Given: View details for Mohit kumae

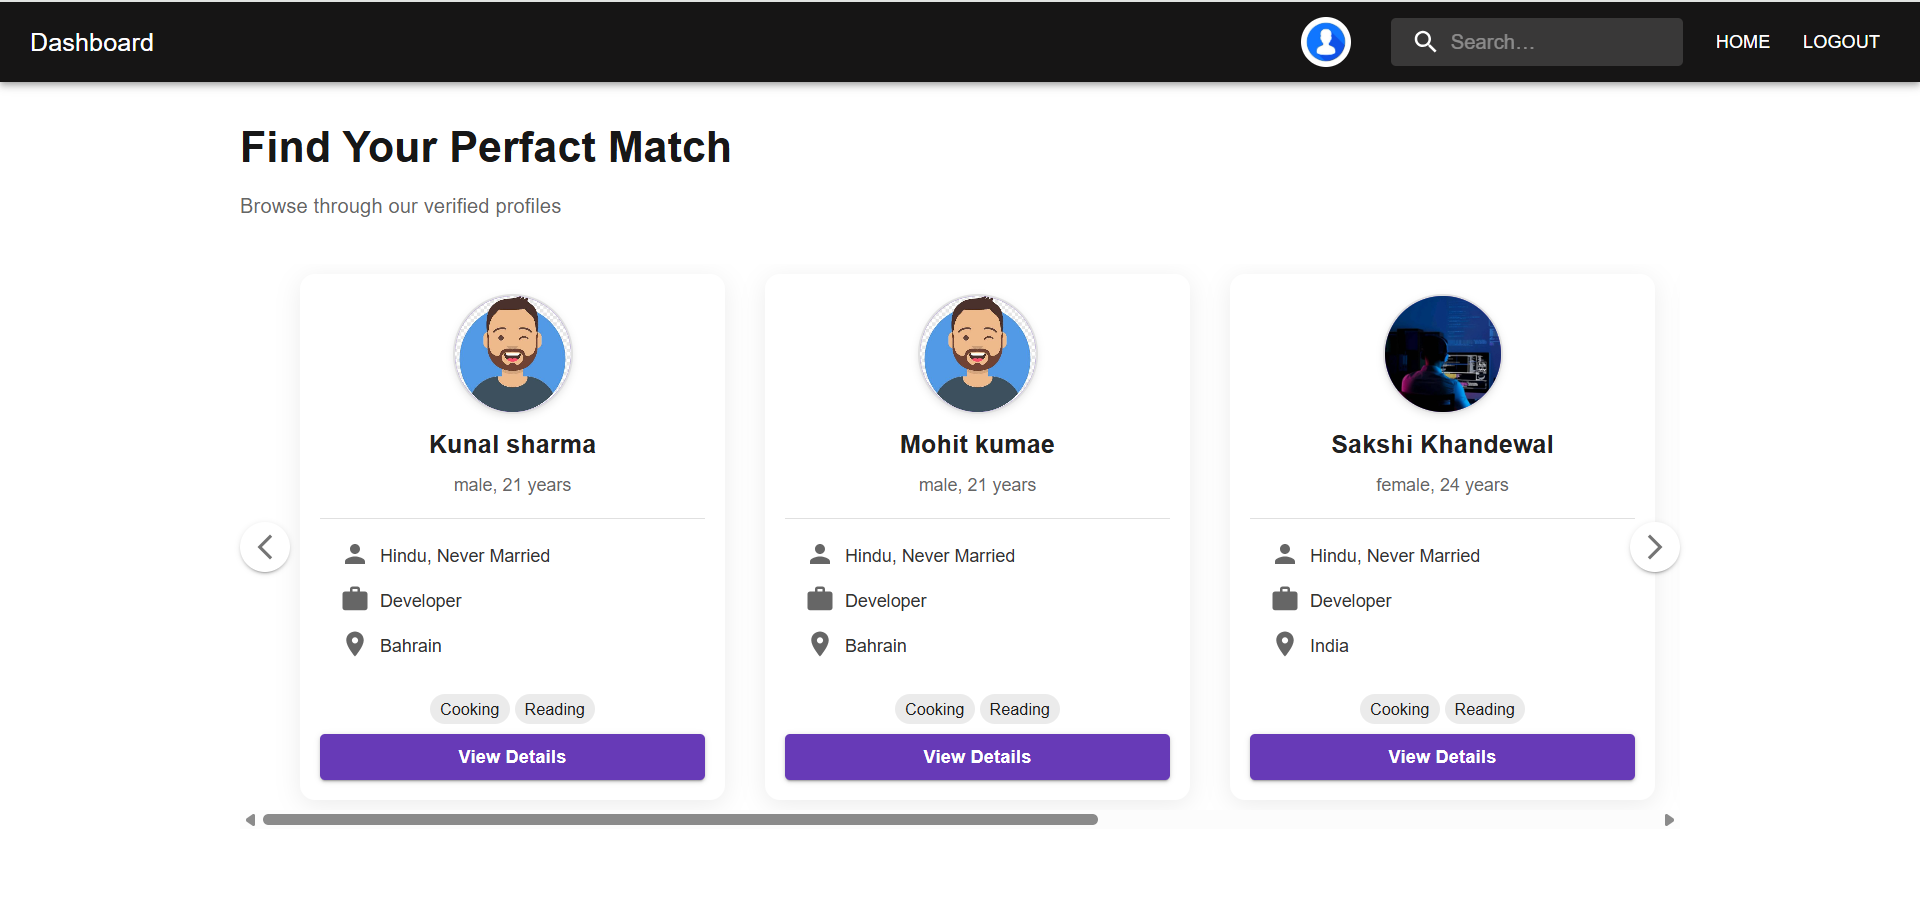Looking at the screenshot, I should coord(977,757).
